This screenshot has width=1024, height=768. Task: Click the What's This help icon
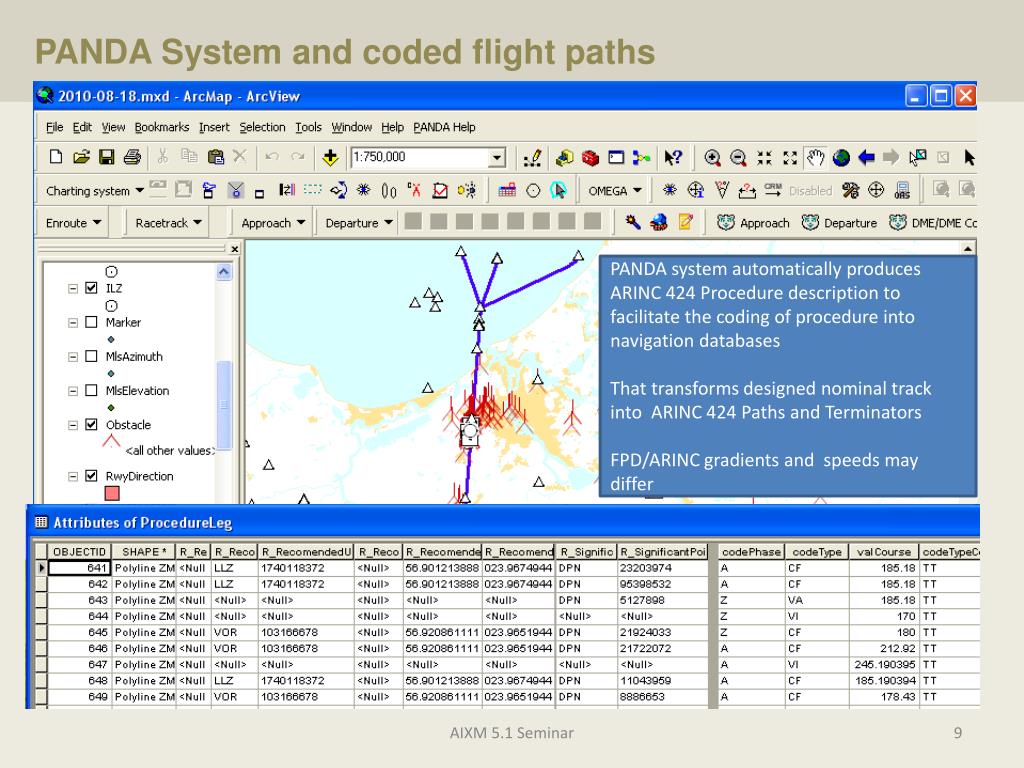coord(673,157)
